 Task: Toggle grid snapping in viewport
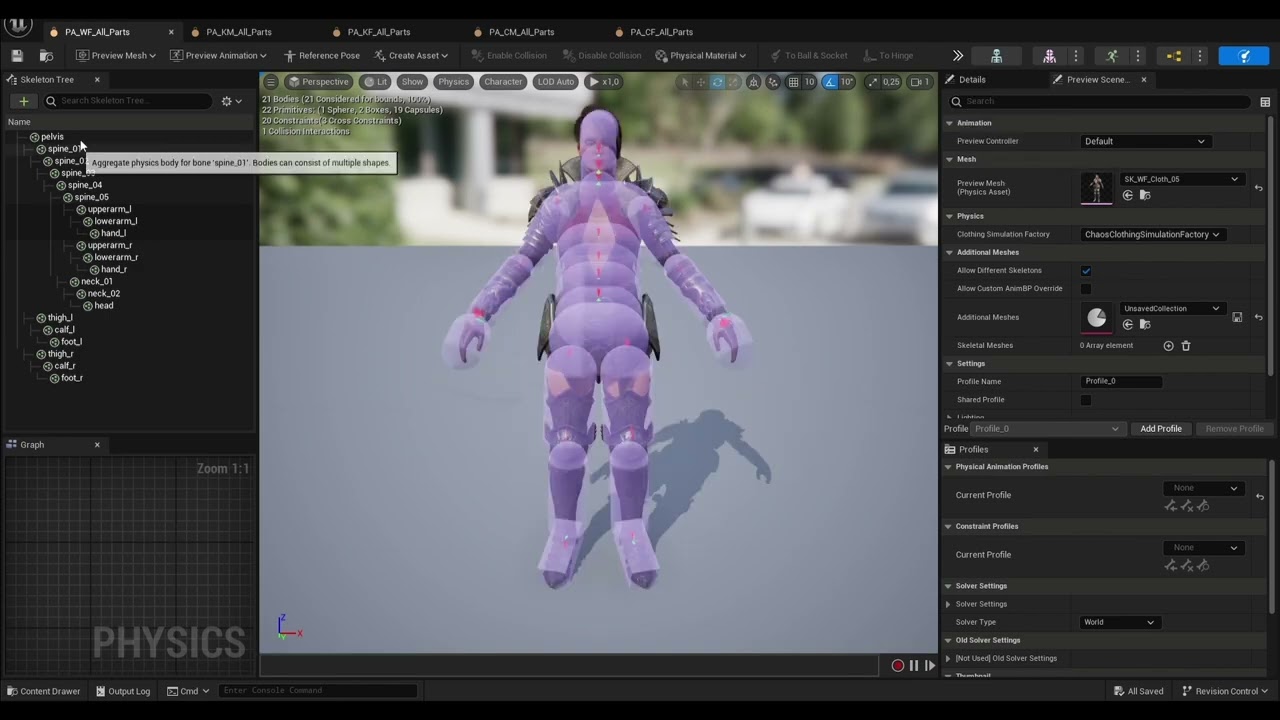pyautogui.click(x=793, y=82)
